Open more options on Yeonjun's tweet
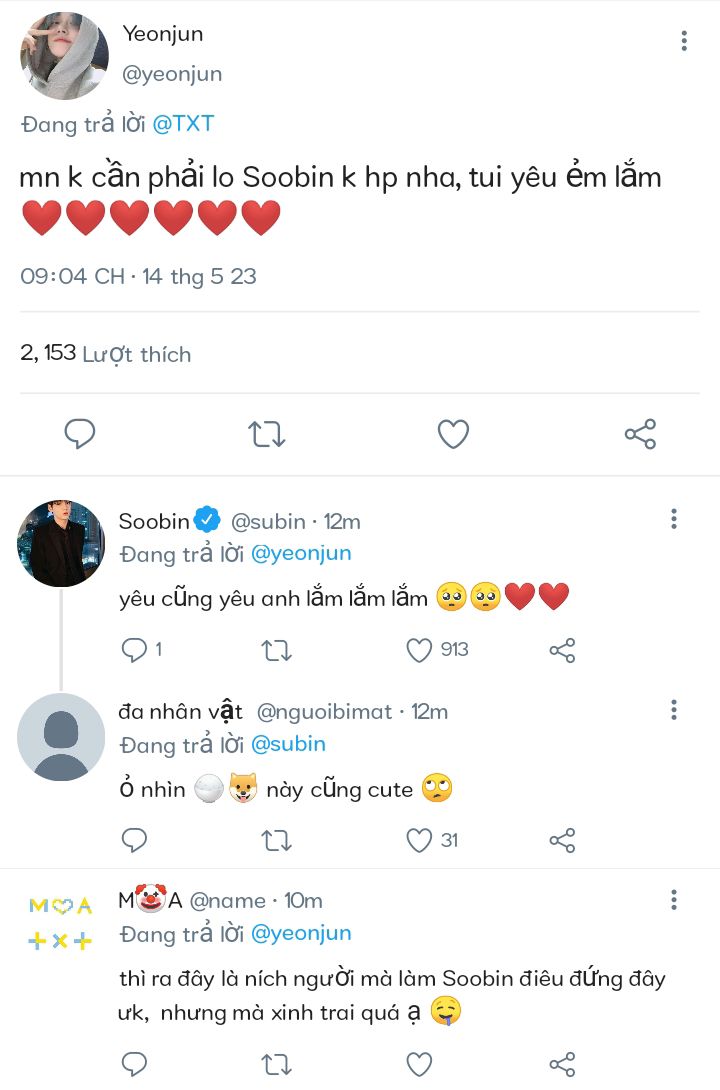The height and width of the screenshot is (1090, 720). [x=684, y=41]
